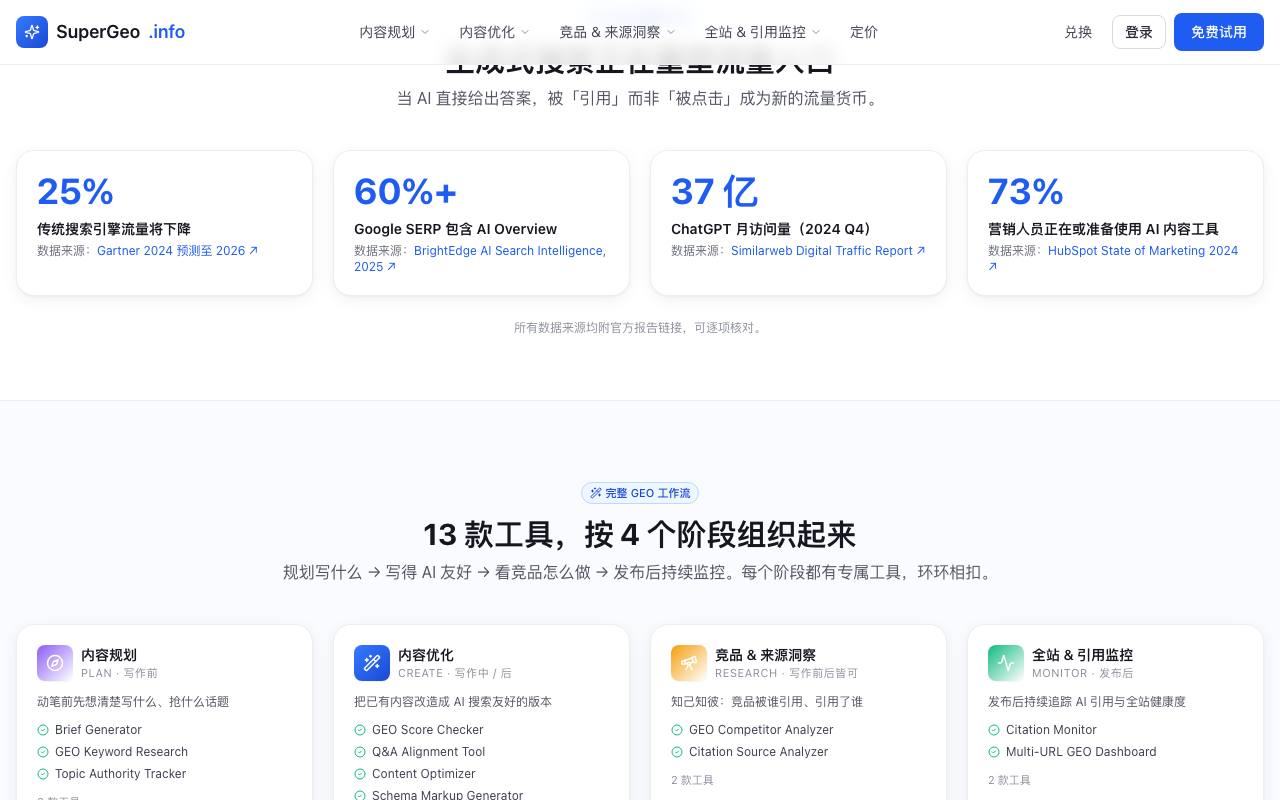Click the 竞品 & 来源洞察 telescope icon
1280x800 pixels.
coord(689,663)
